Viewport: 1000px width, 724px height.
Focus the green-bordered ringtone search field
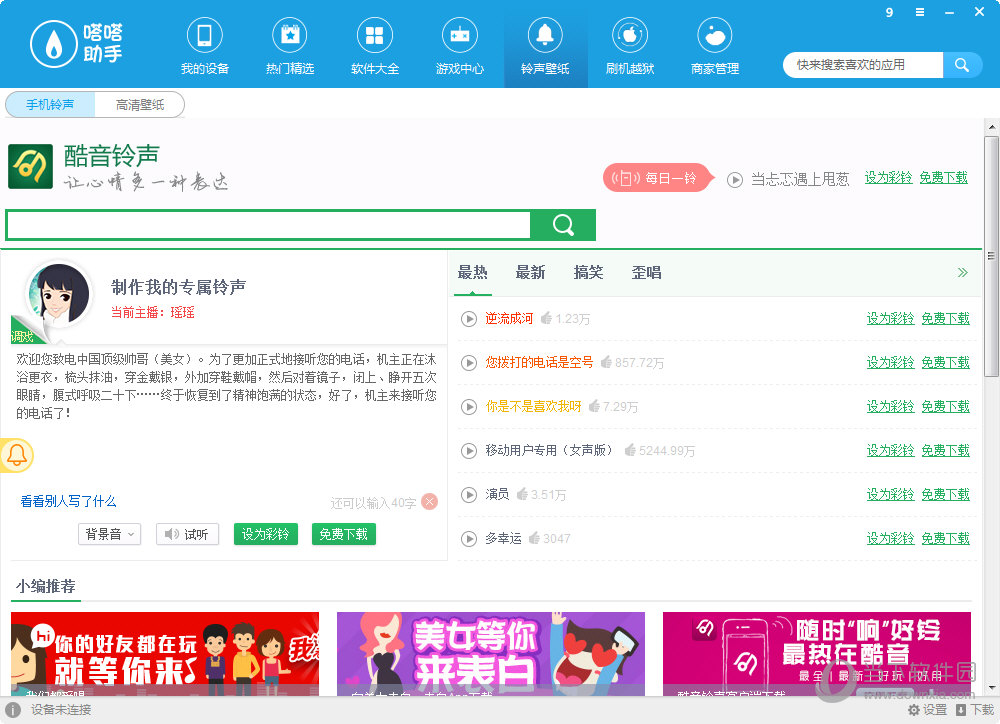click(268, 225)
